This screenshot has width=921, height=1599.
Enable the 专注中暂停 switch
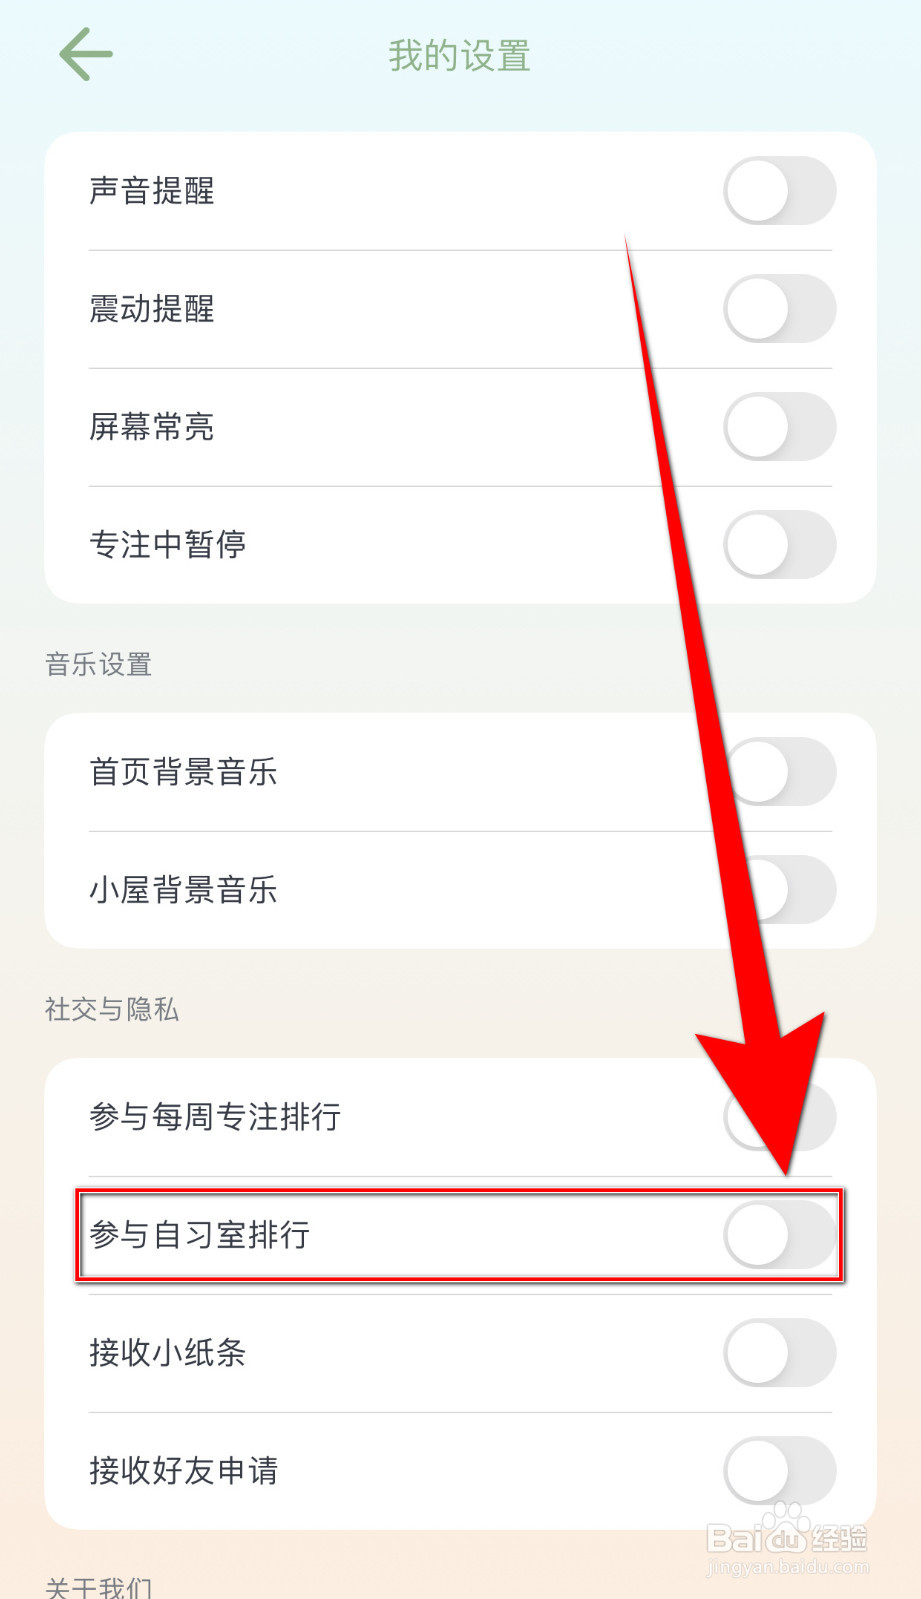(780, 545)
